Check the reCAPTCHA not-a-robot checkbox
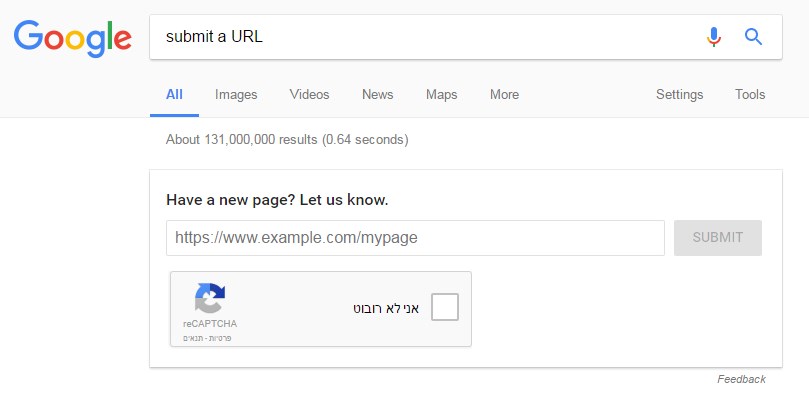The width and height of the screenshot is (809, 401). (x=445, y=308)
